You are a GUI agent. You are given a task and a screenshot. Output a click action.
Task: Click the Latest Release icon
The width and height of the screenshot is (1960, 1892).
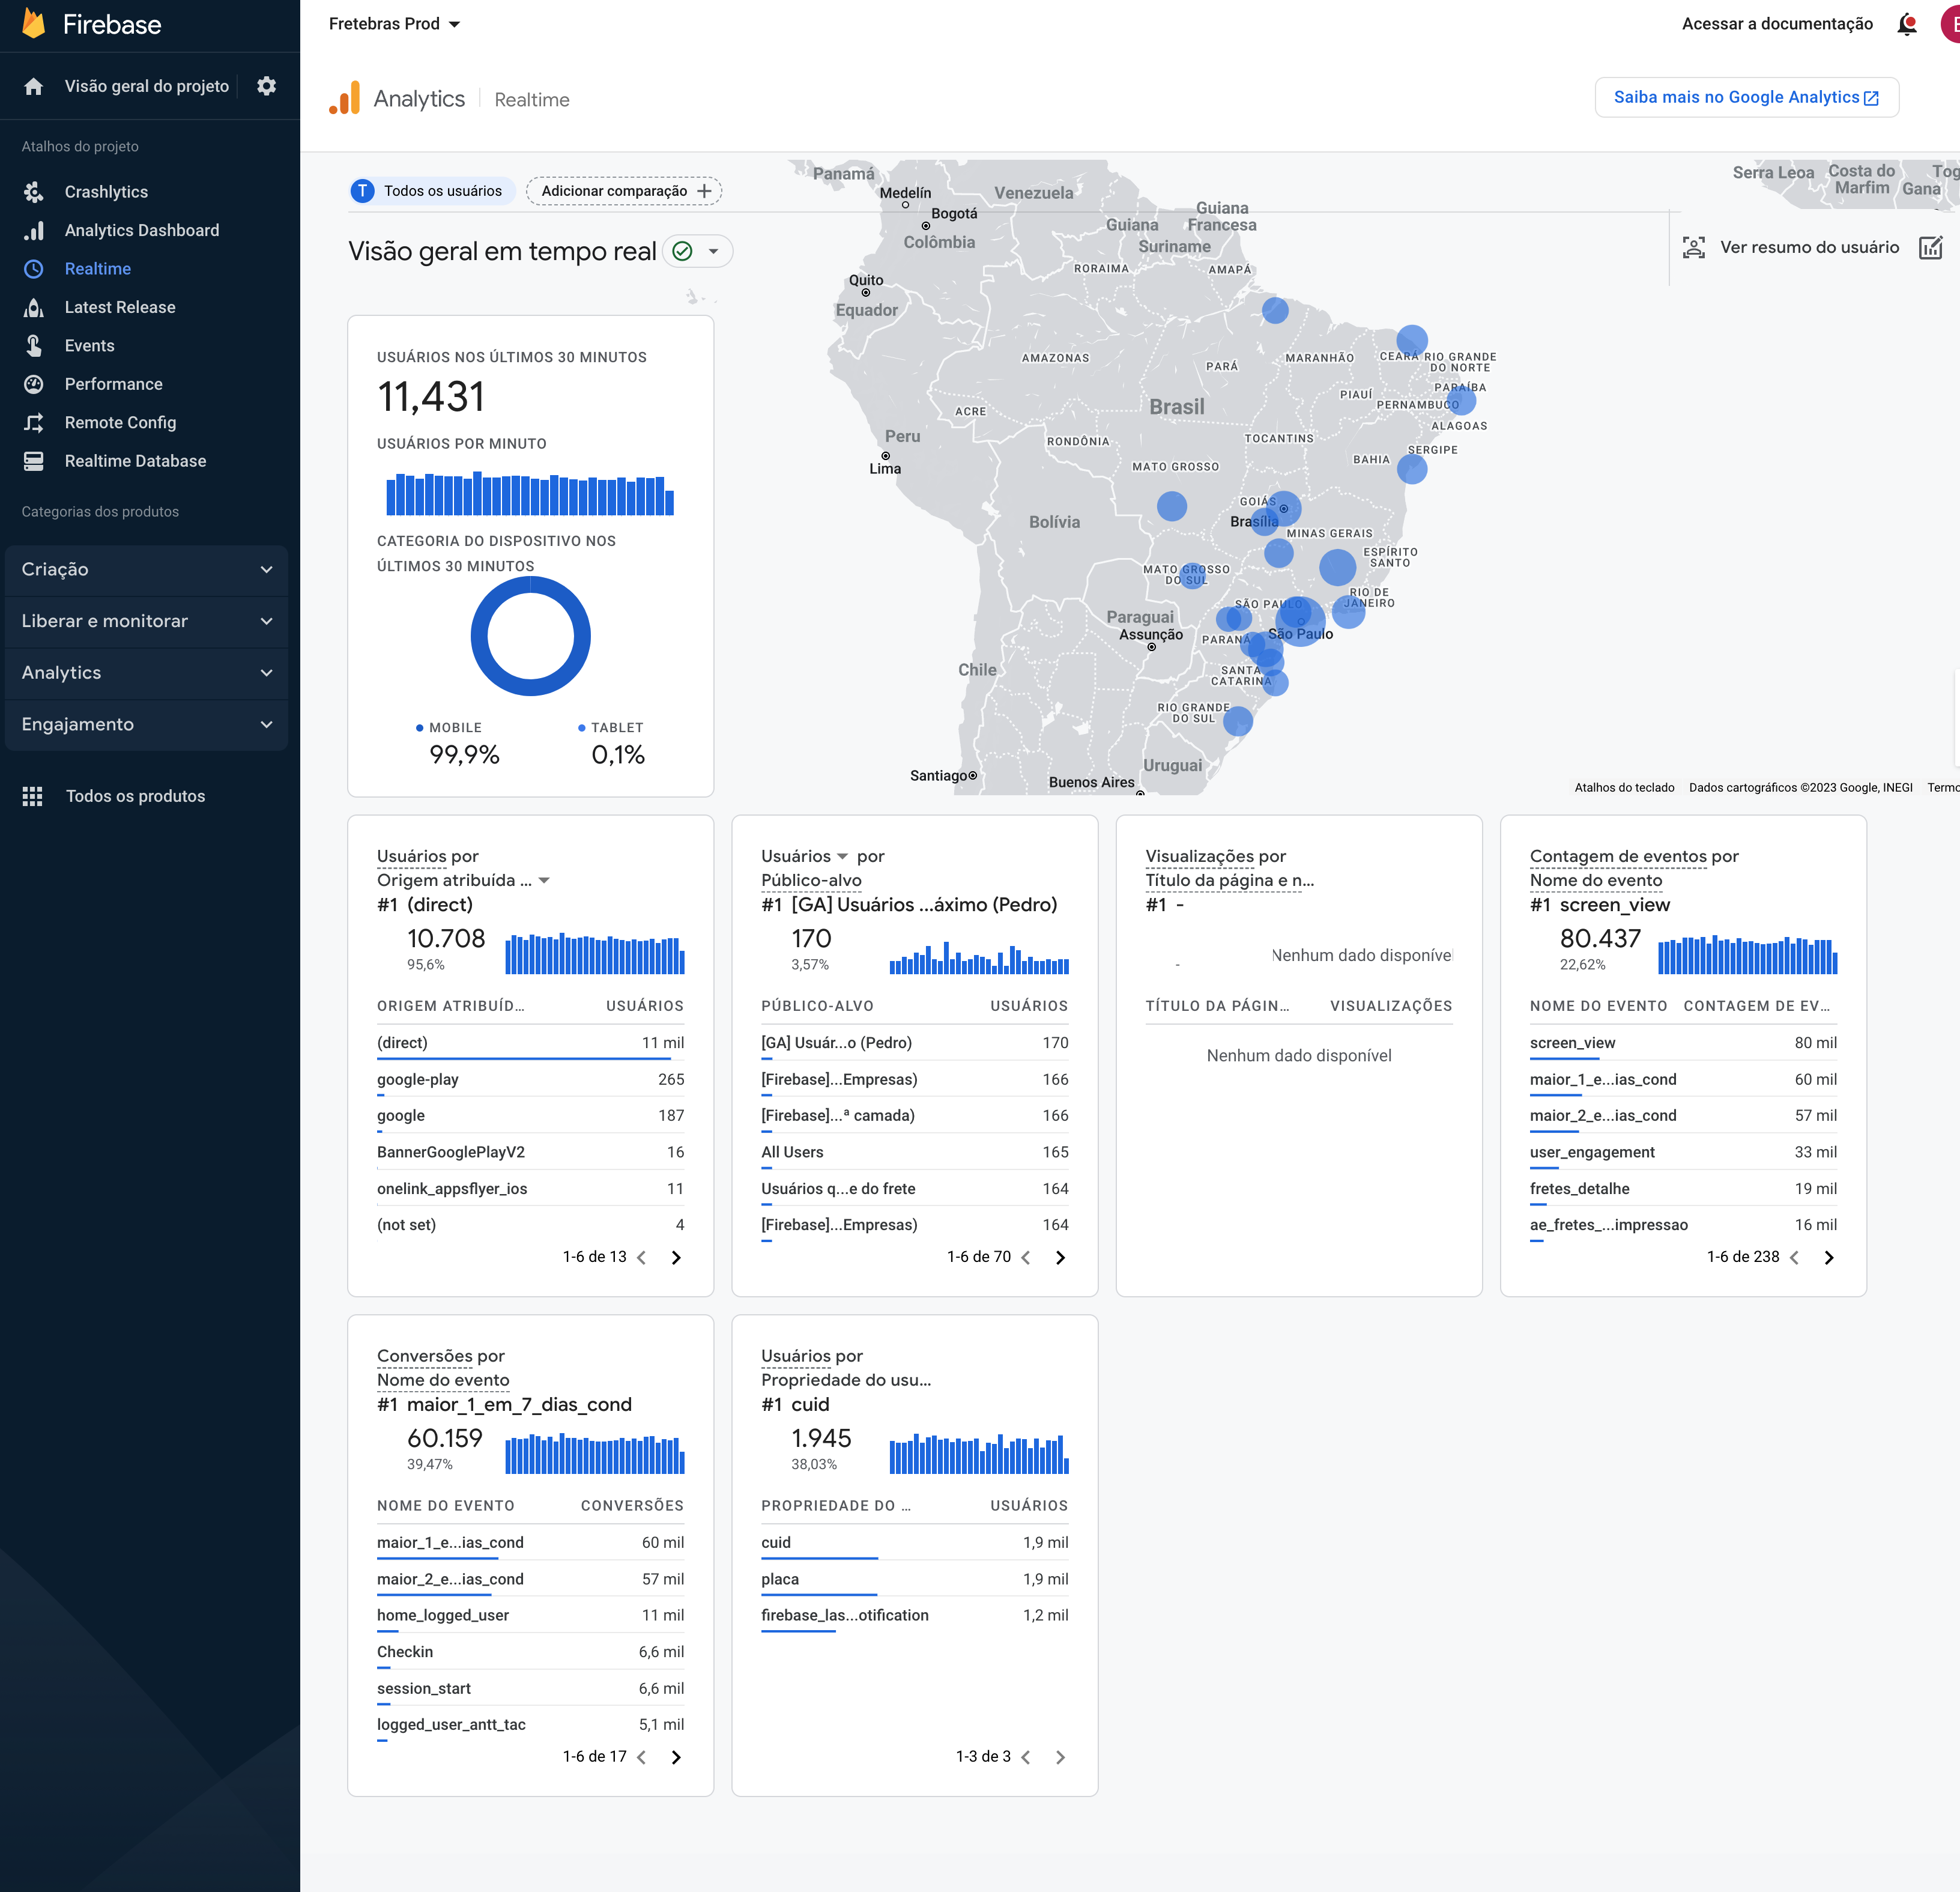coord(33,307)
